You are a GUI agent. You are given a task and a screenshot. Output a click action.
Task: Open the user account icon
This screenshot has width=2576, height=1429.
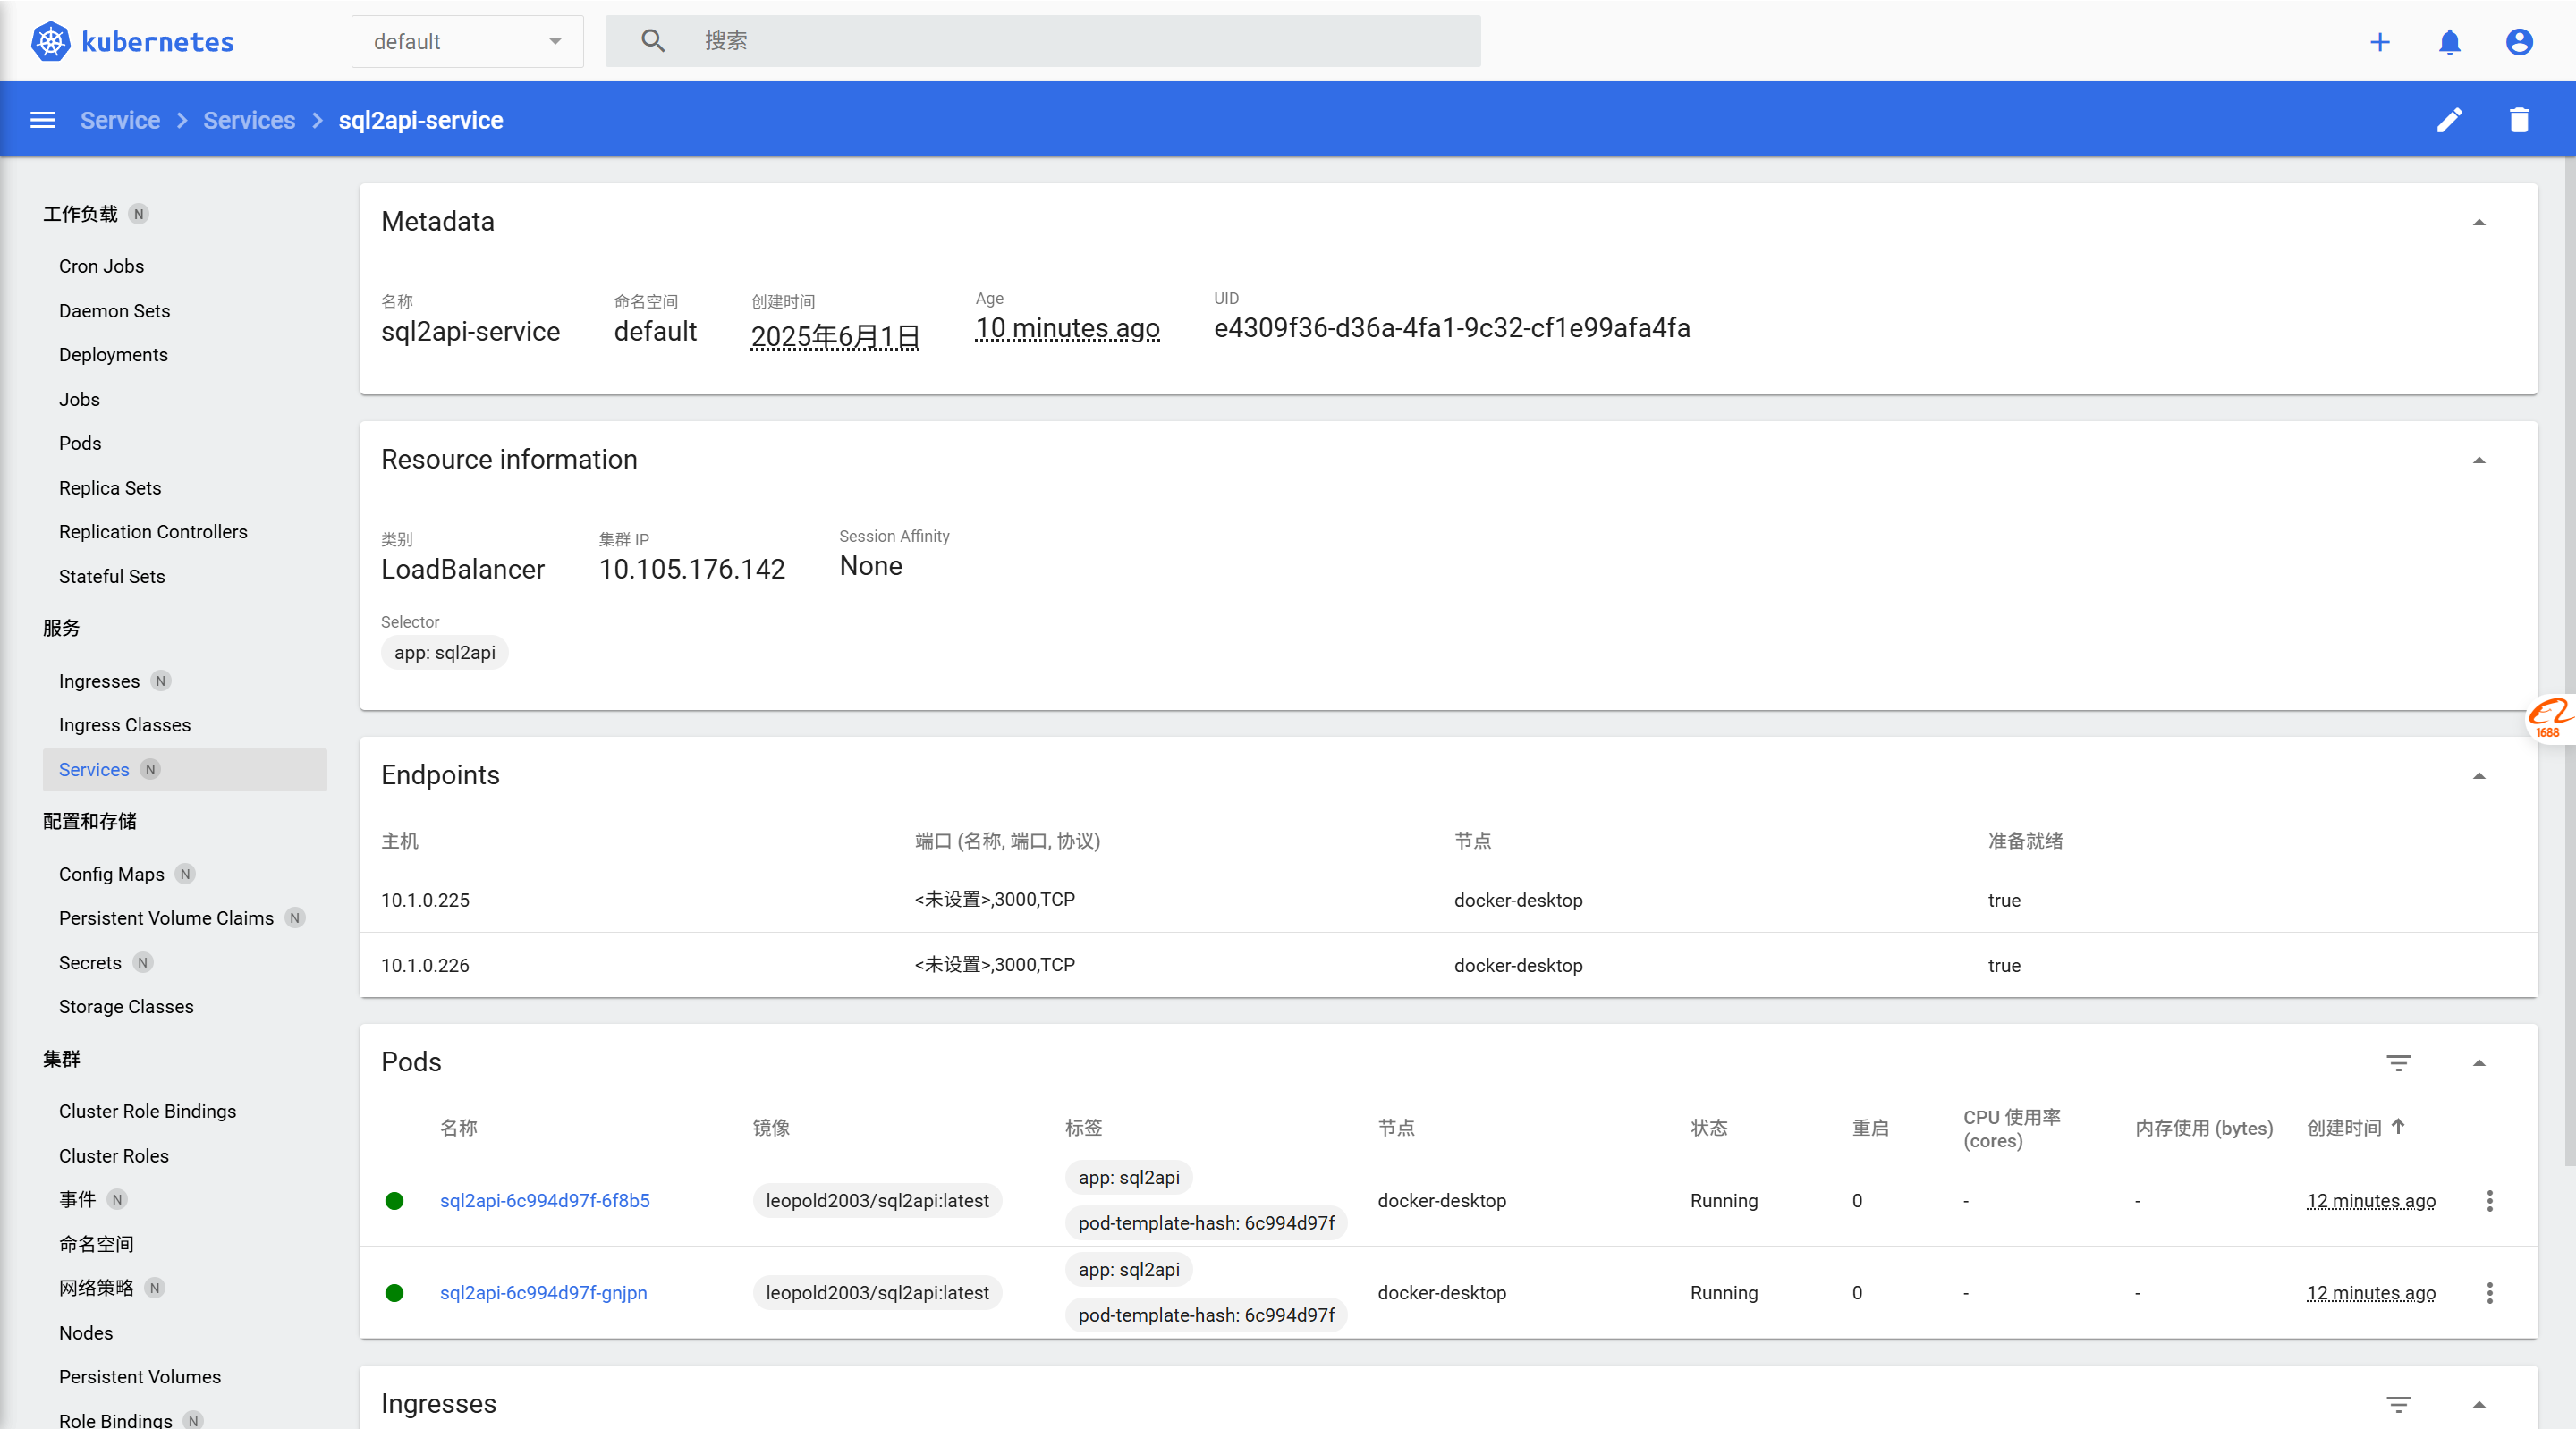tap(2518, 42)
